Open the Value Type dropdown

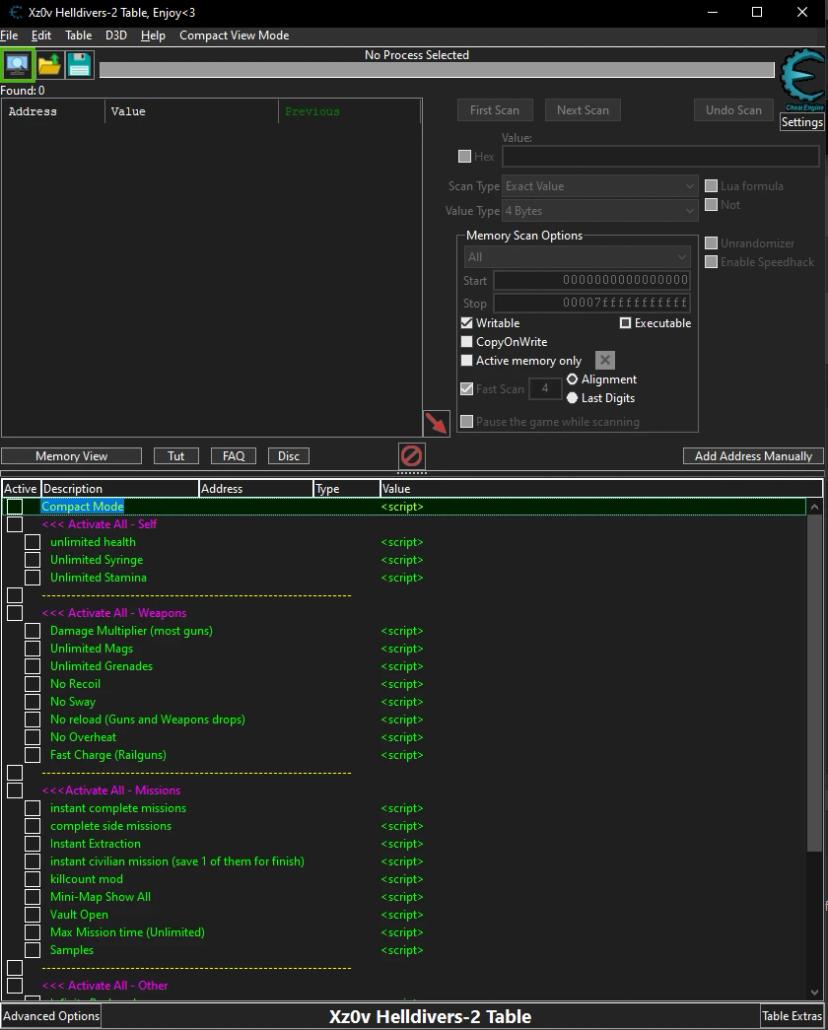click(x=599, y=211)
